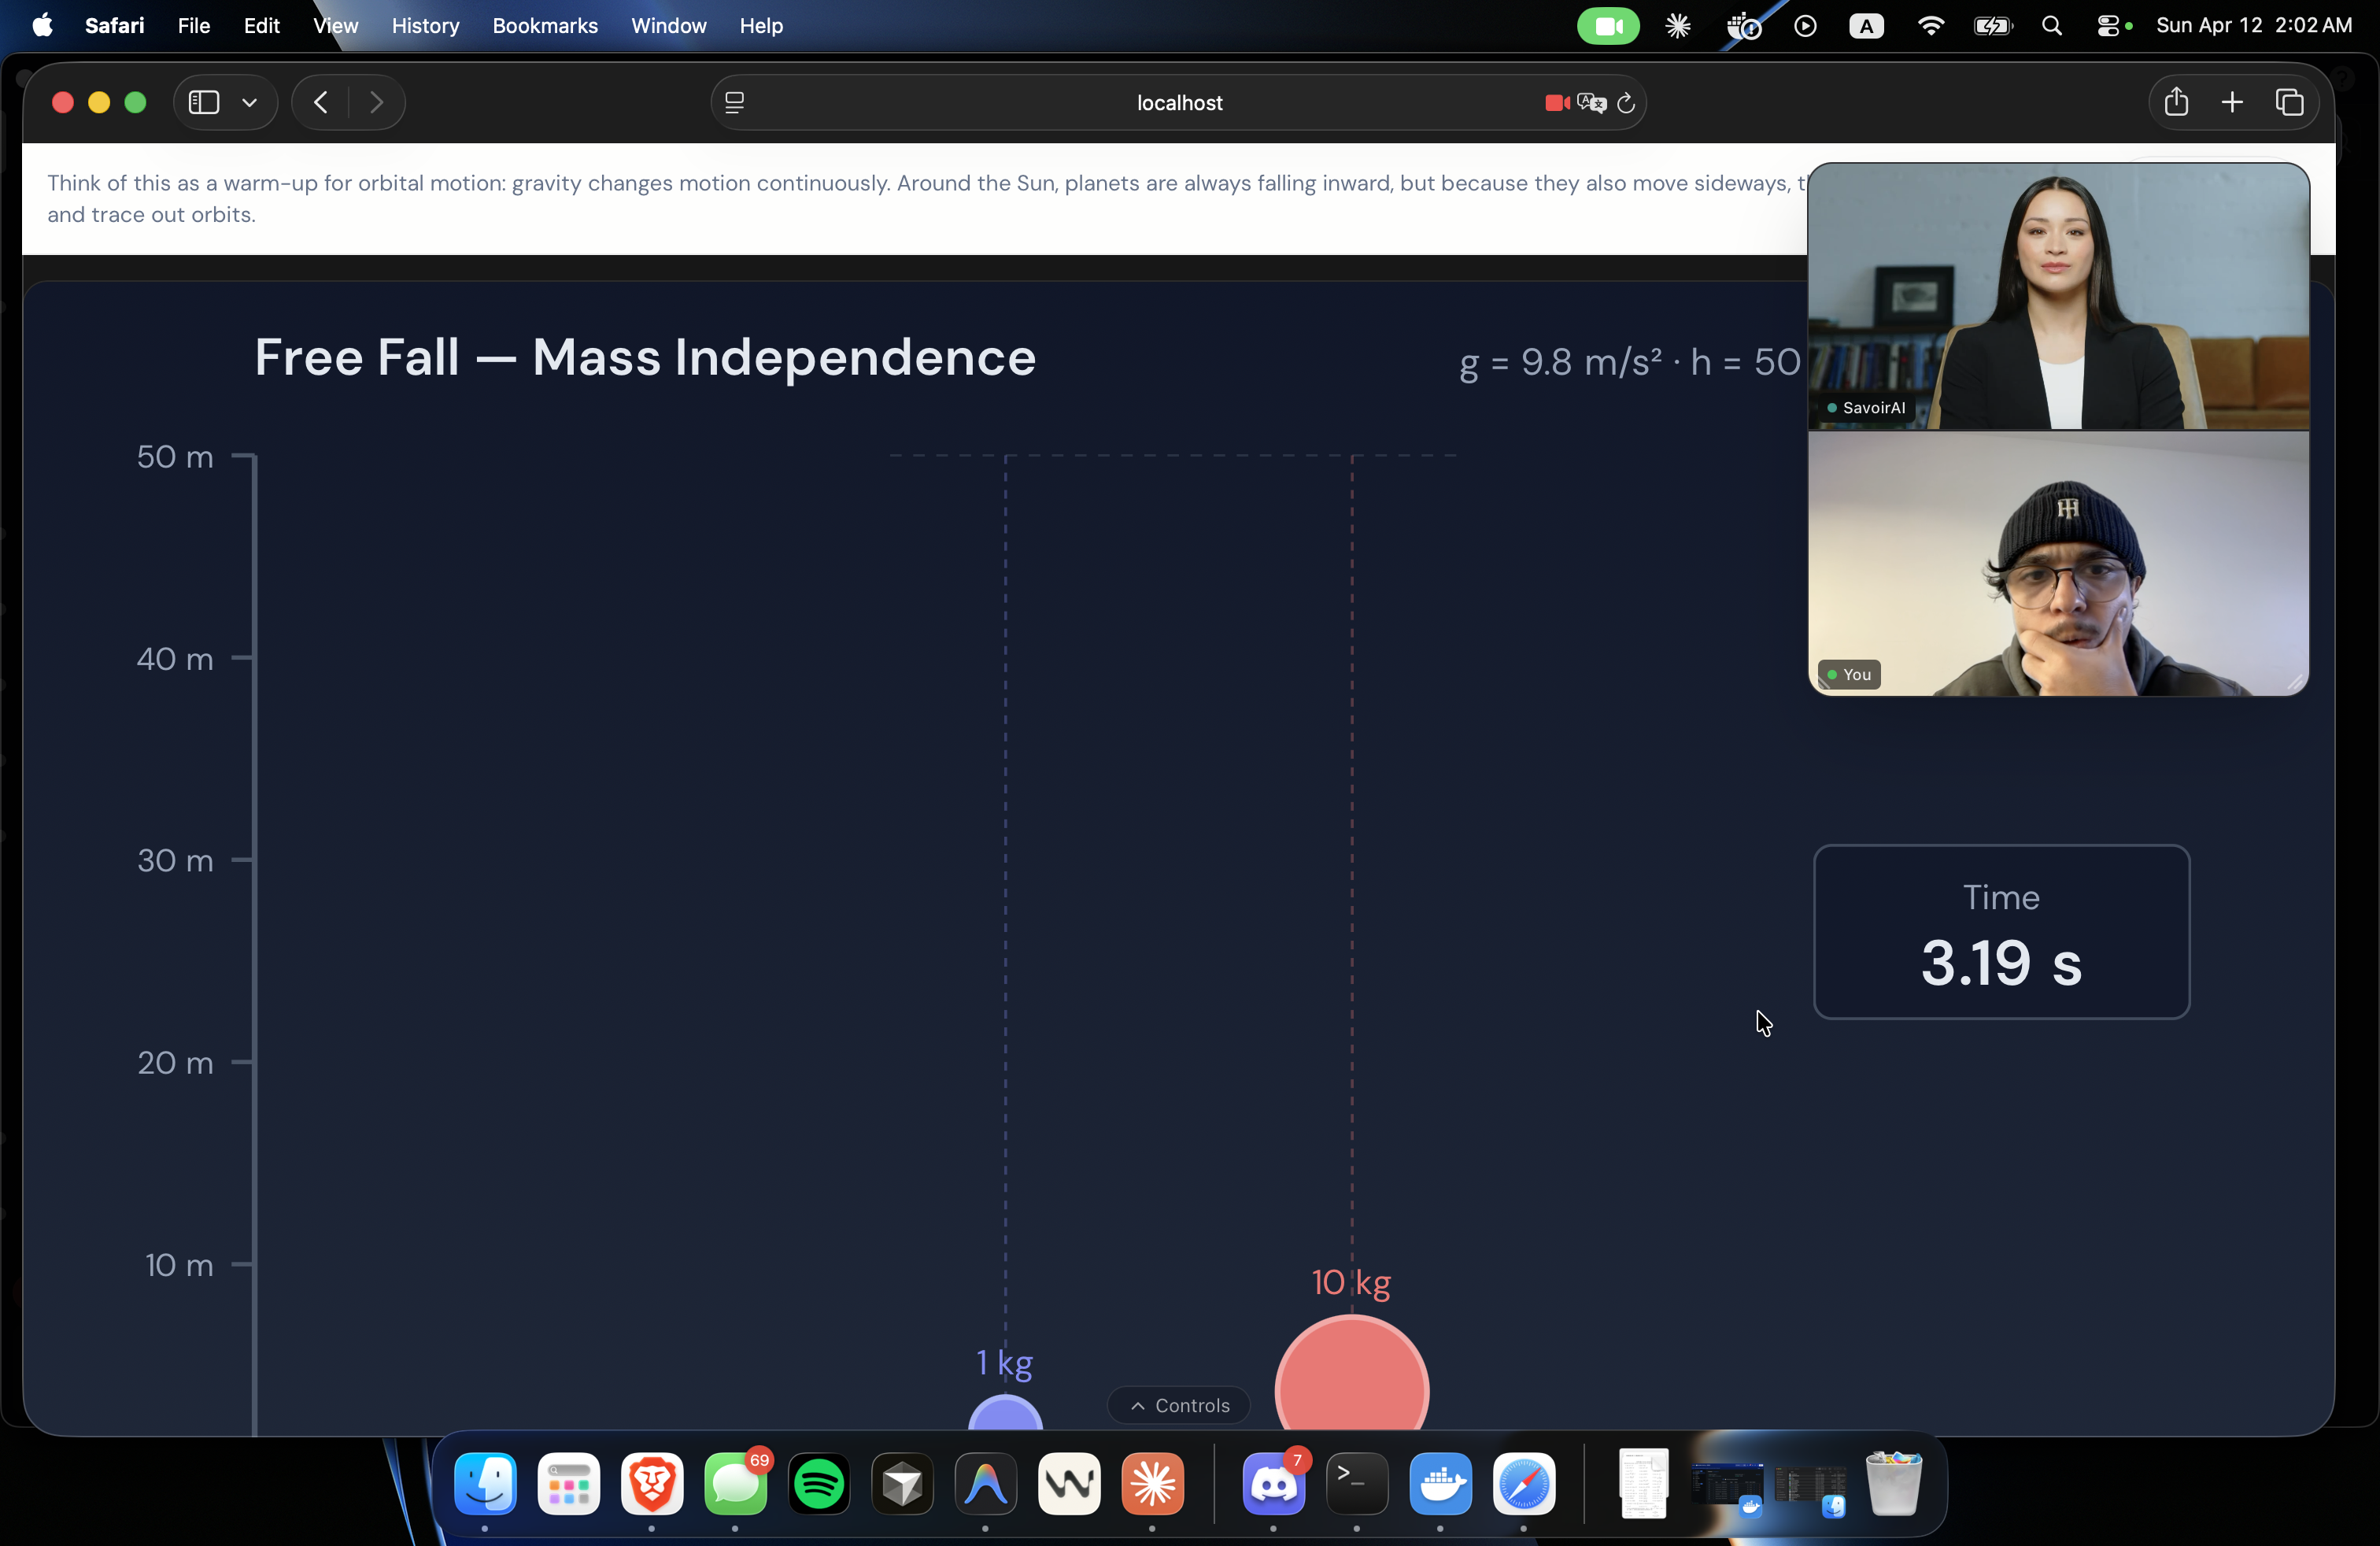
Task: Go back with the back arrow
Action: coord(321,102)
